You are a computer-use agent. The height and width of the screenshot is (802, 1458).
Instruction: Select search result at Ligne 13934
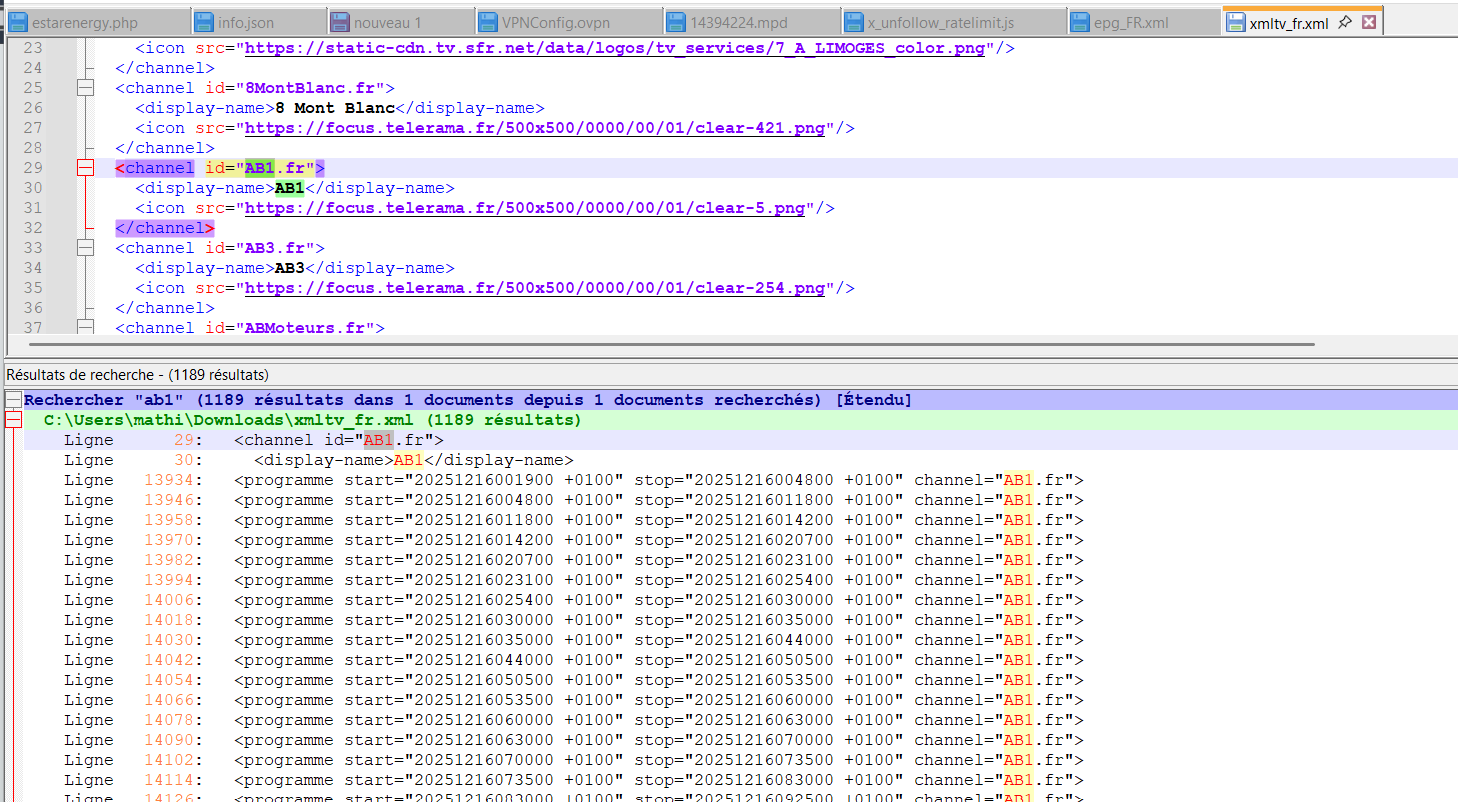(600, 480)
